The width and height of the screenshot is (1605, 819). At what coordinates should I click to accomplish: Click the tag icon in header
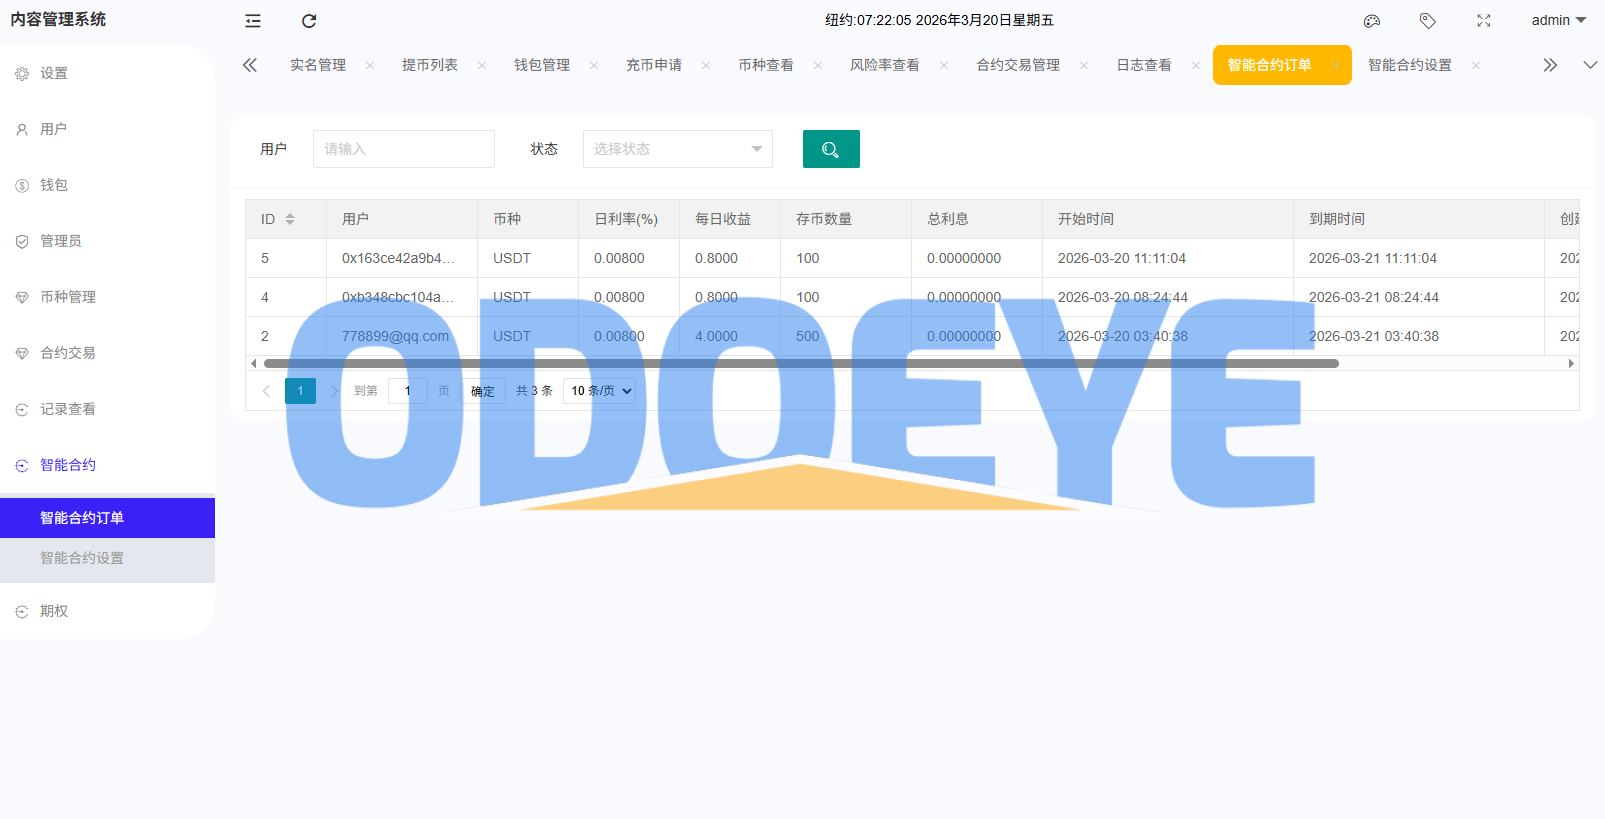pyautogui.click(x=1428, y=21)
